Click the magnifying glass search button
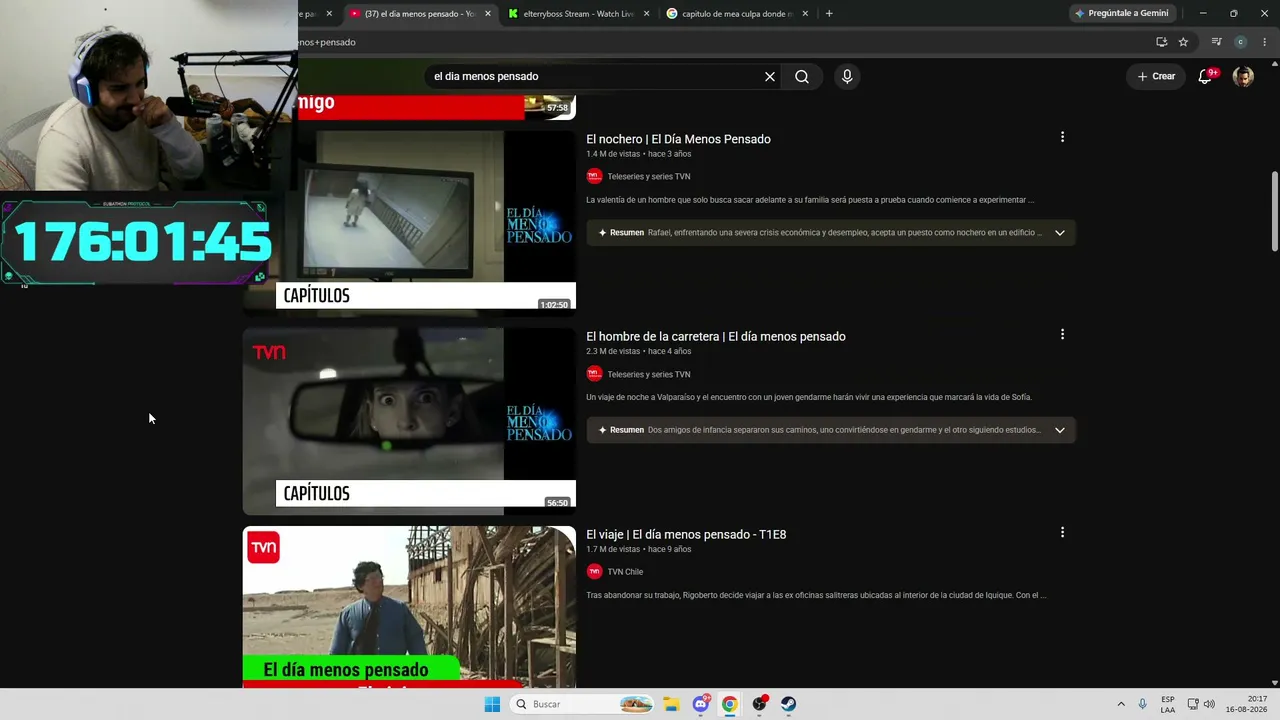This screenshot has height=720, width=1280. tap(802, 76)
